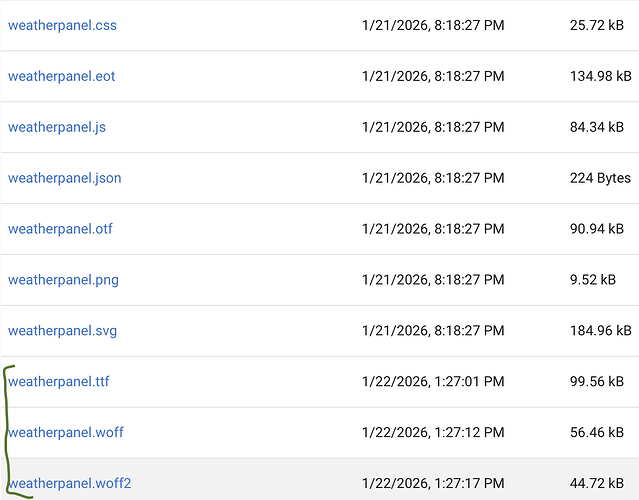The width and height of the screenshot is (639, 500).
Task: Open the weatherpanel.woff file link
Action: pos(66,433)
